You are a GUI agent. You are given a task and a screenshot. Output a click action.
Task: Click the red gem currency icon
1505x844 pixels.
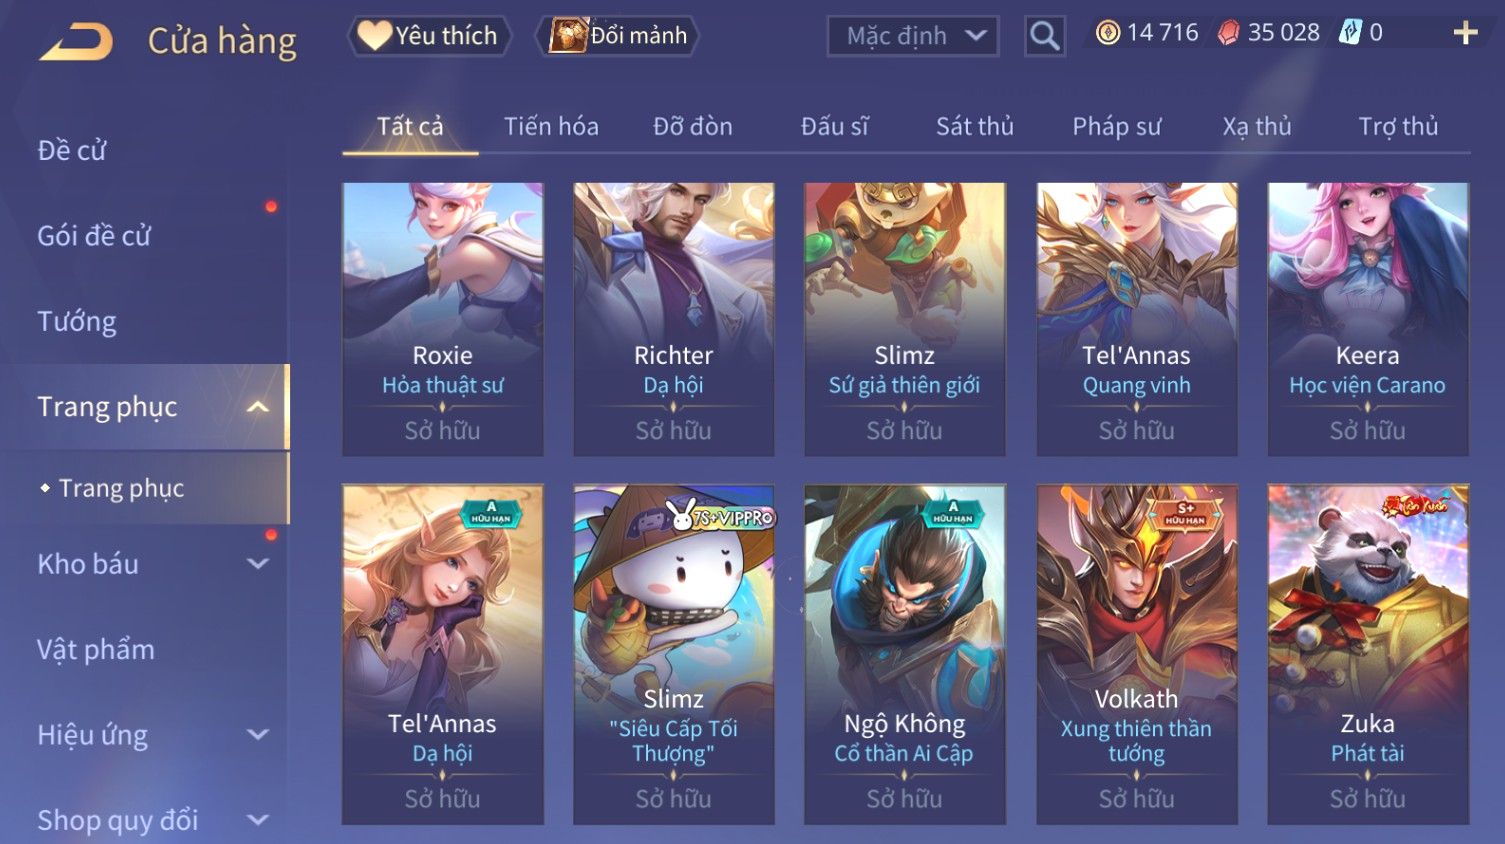pyautogui.click(x=1228, y=33)
